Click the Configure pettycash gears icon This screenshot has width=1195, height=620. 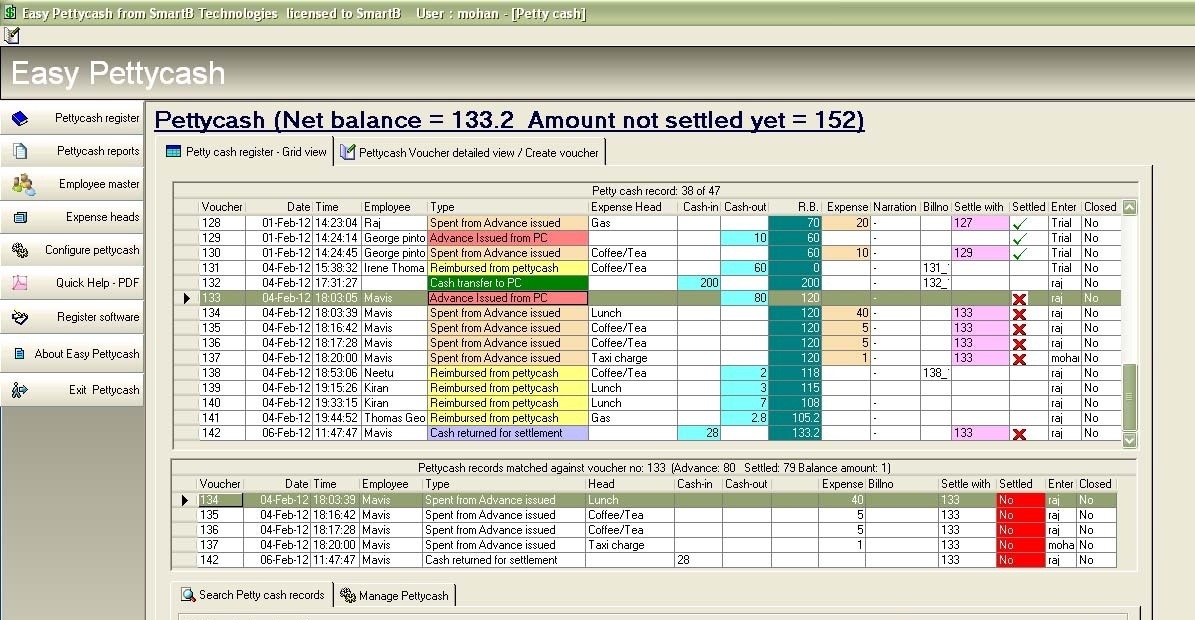coord(20,250)
